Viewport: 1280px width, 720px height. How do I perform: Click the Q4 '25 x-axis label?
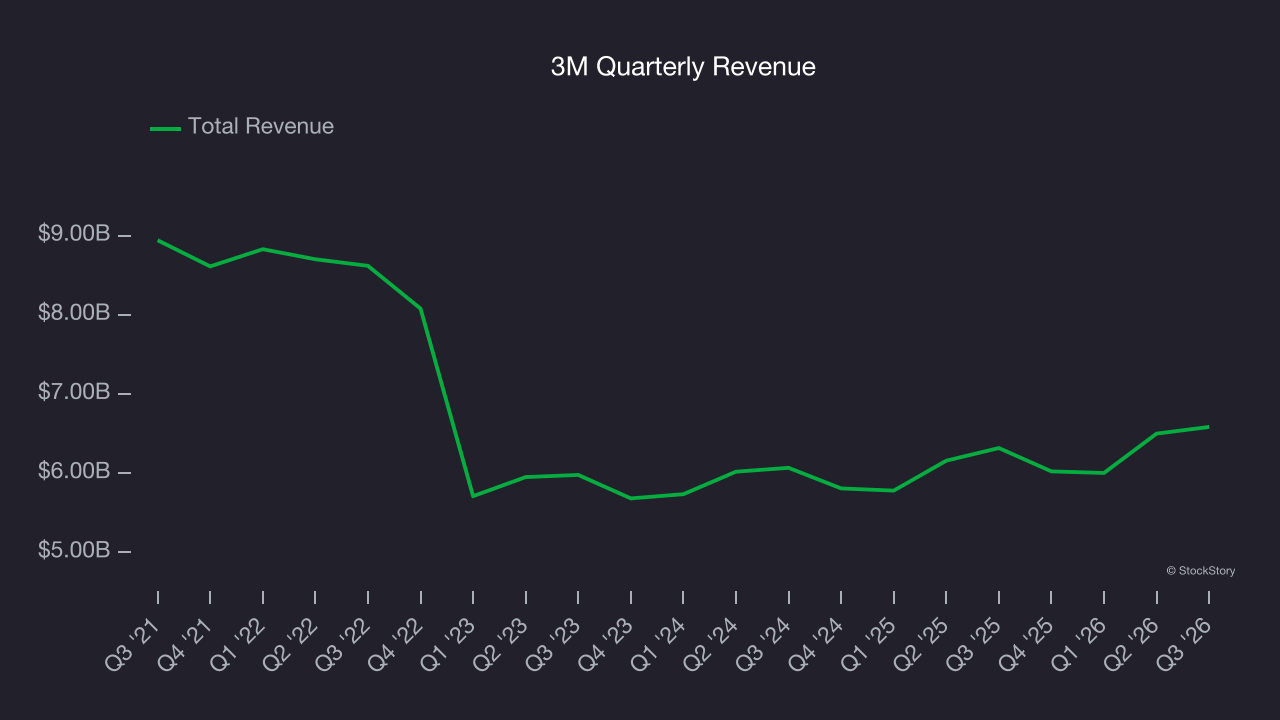click(1027, 643)
